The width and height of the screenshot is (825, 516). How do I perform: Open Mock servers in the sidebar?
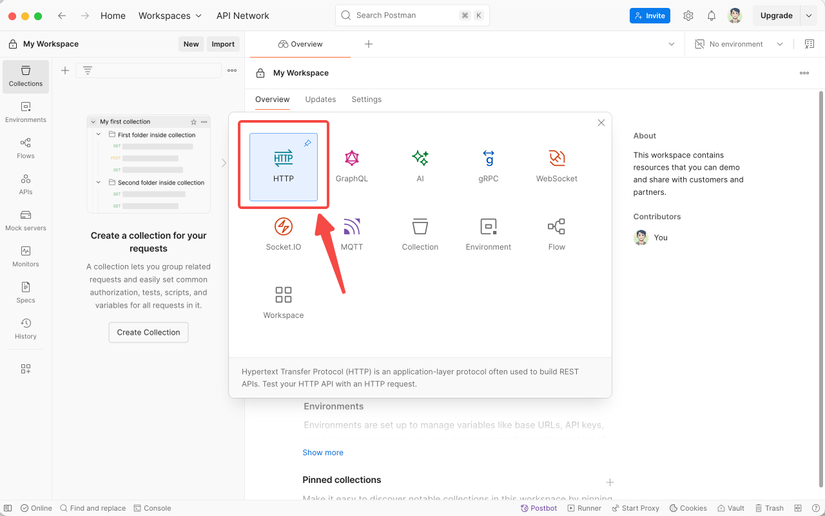click(x=26, y=221)
